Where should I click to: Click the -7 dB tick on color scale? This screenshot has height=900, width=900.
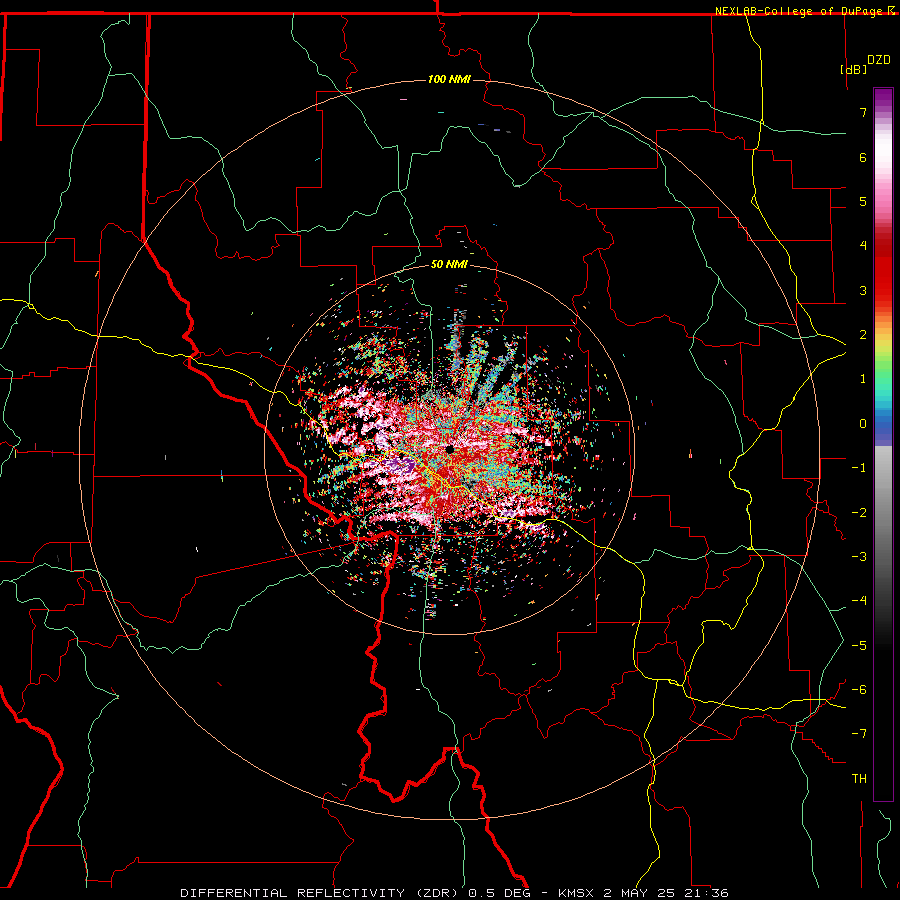click(859, 734)
